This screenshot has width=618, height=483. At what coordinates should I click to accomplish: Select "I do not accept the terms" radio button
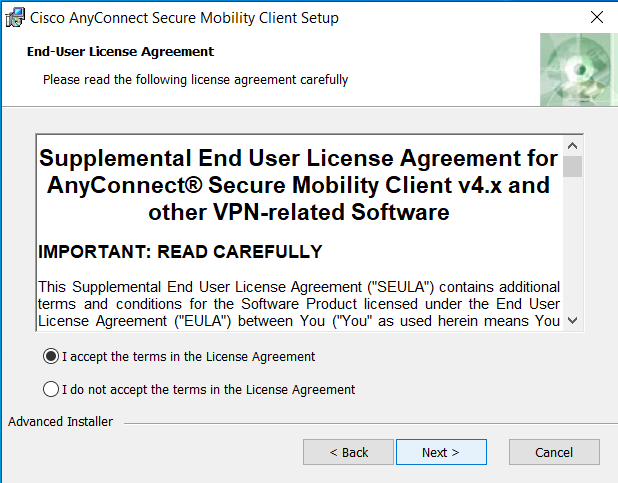tap(51, 390)
